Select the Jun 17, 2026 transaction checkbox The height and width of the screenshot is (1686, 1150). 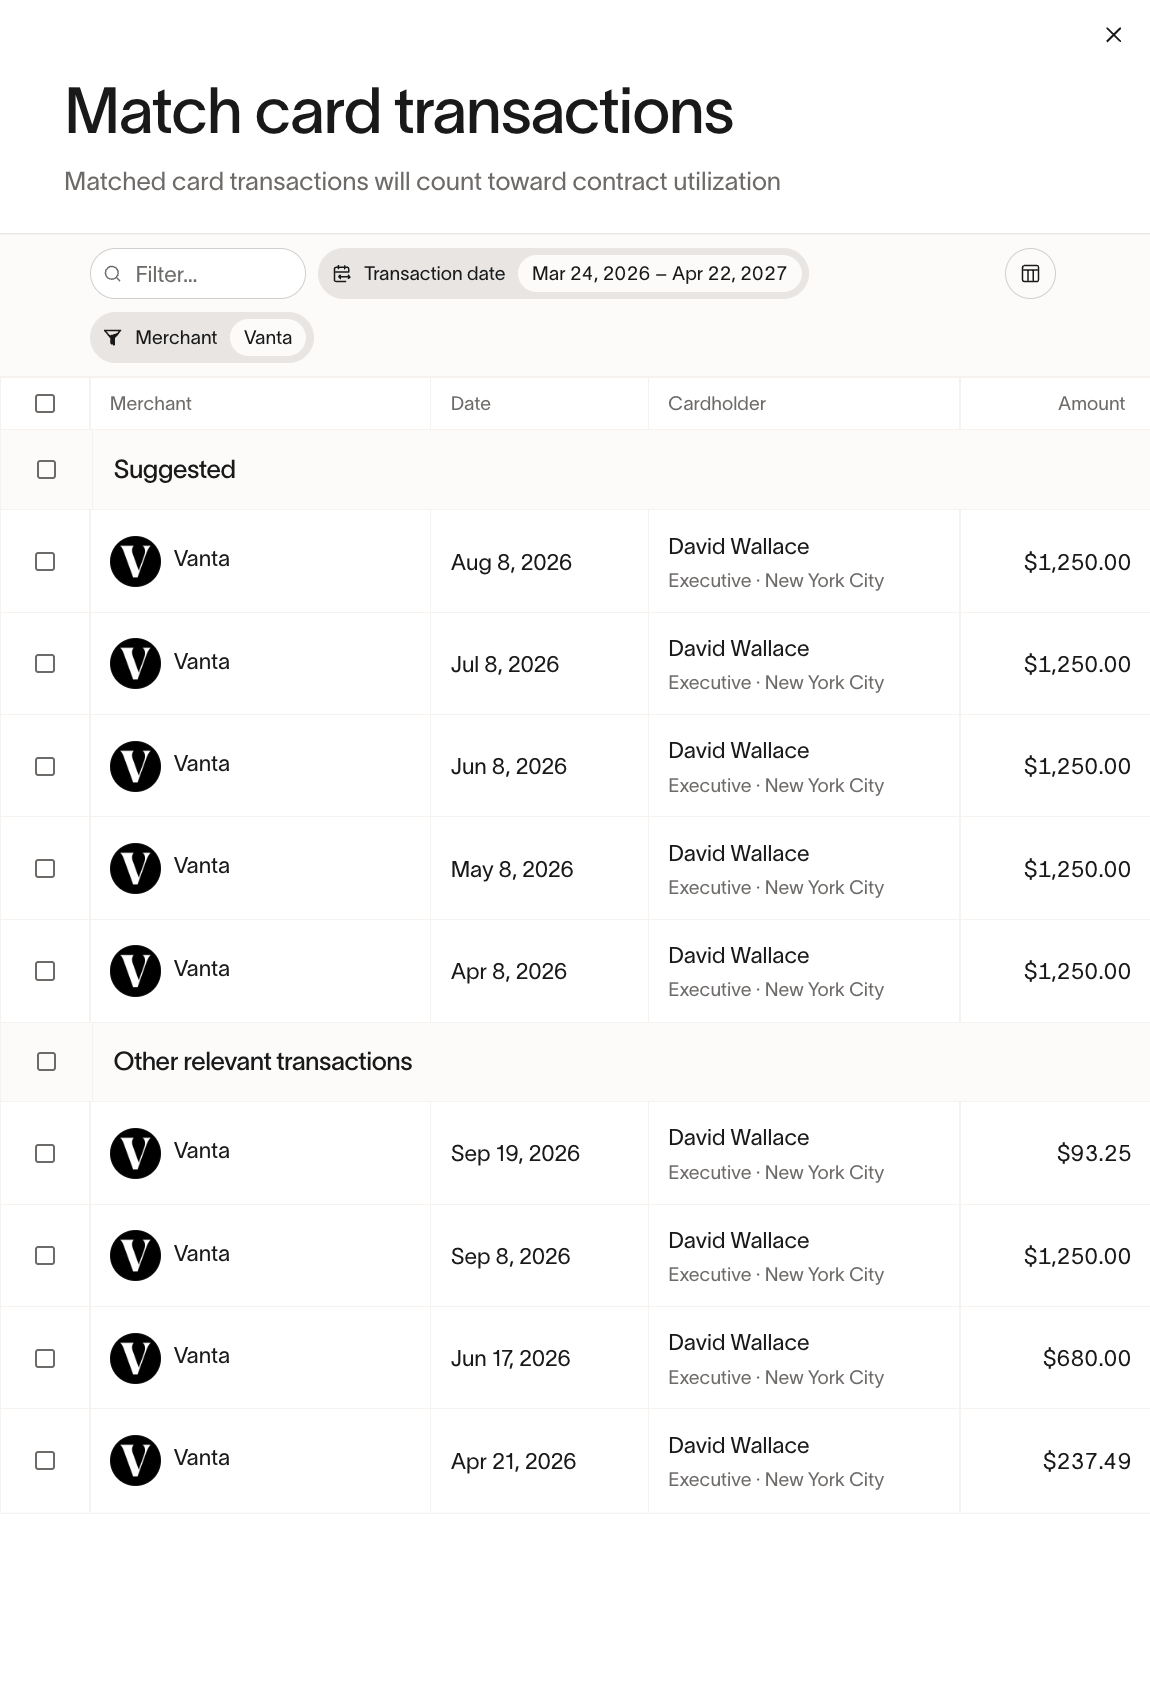point(45,1358)
